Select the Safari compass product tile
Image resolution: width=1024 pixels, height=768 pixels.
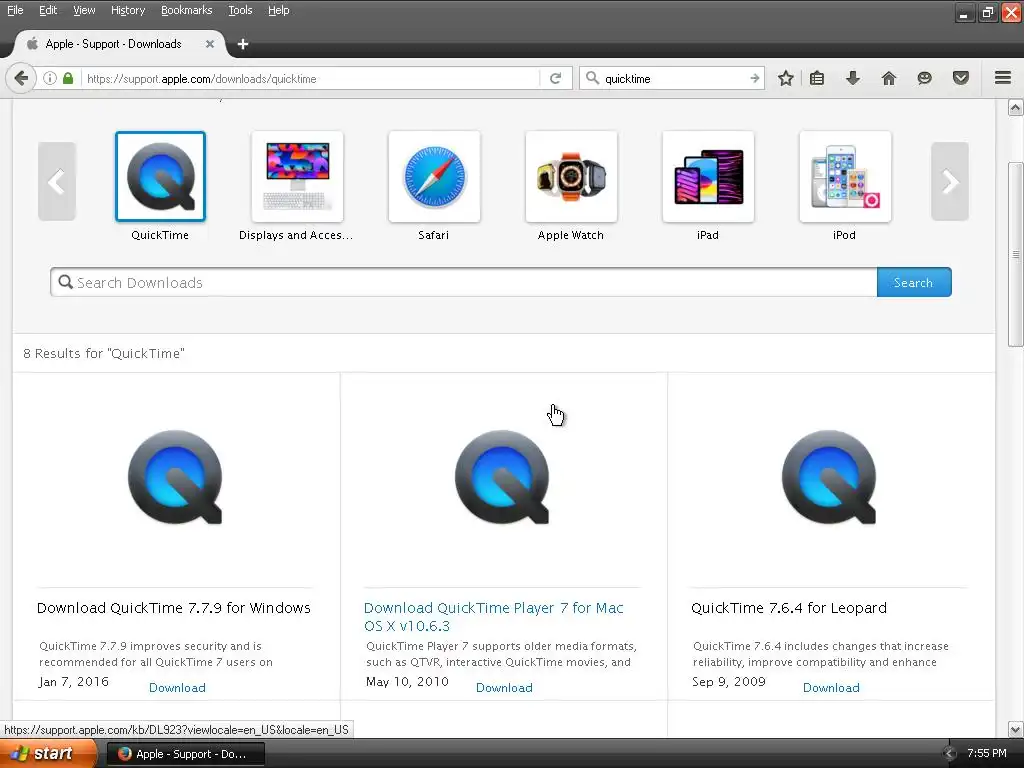(434, 176)
